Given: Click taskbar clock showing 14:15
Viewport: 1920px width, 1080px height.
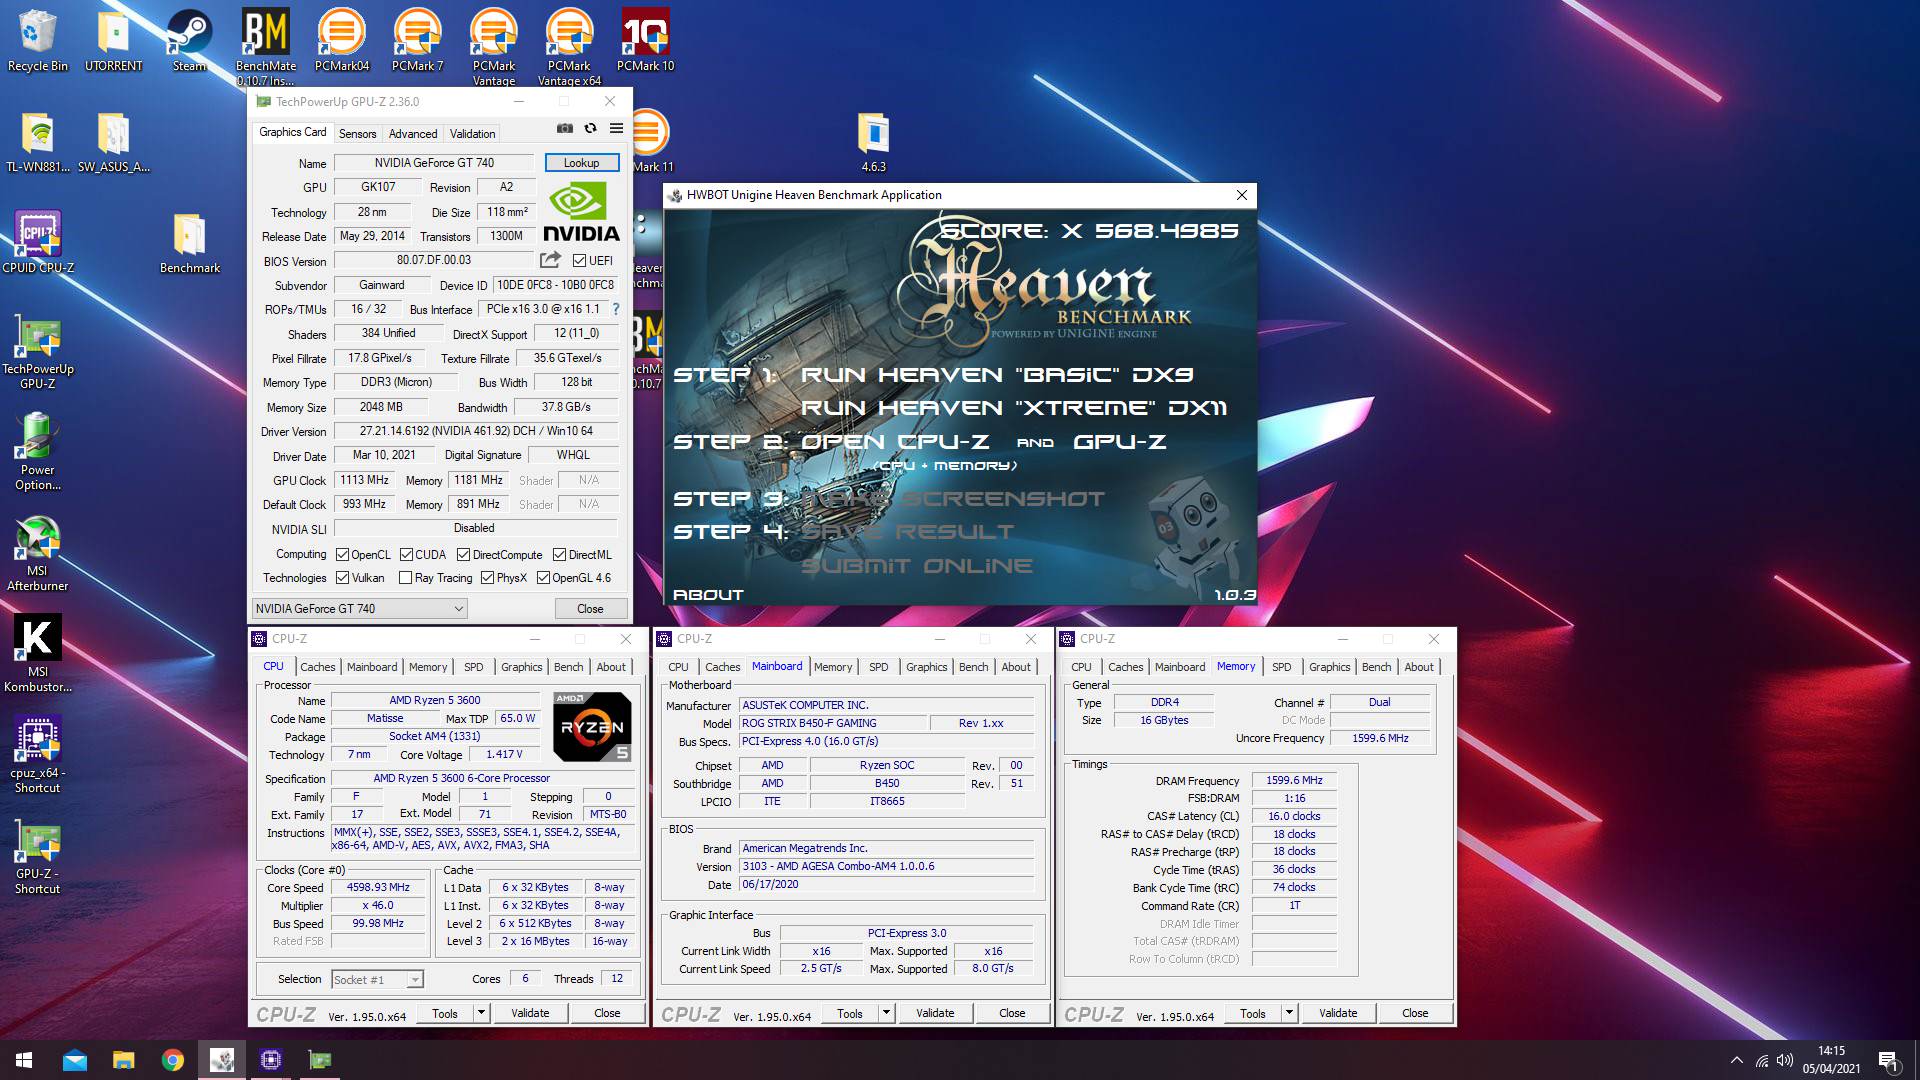Looking at the screenshot, I should pos(1831,1060).
